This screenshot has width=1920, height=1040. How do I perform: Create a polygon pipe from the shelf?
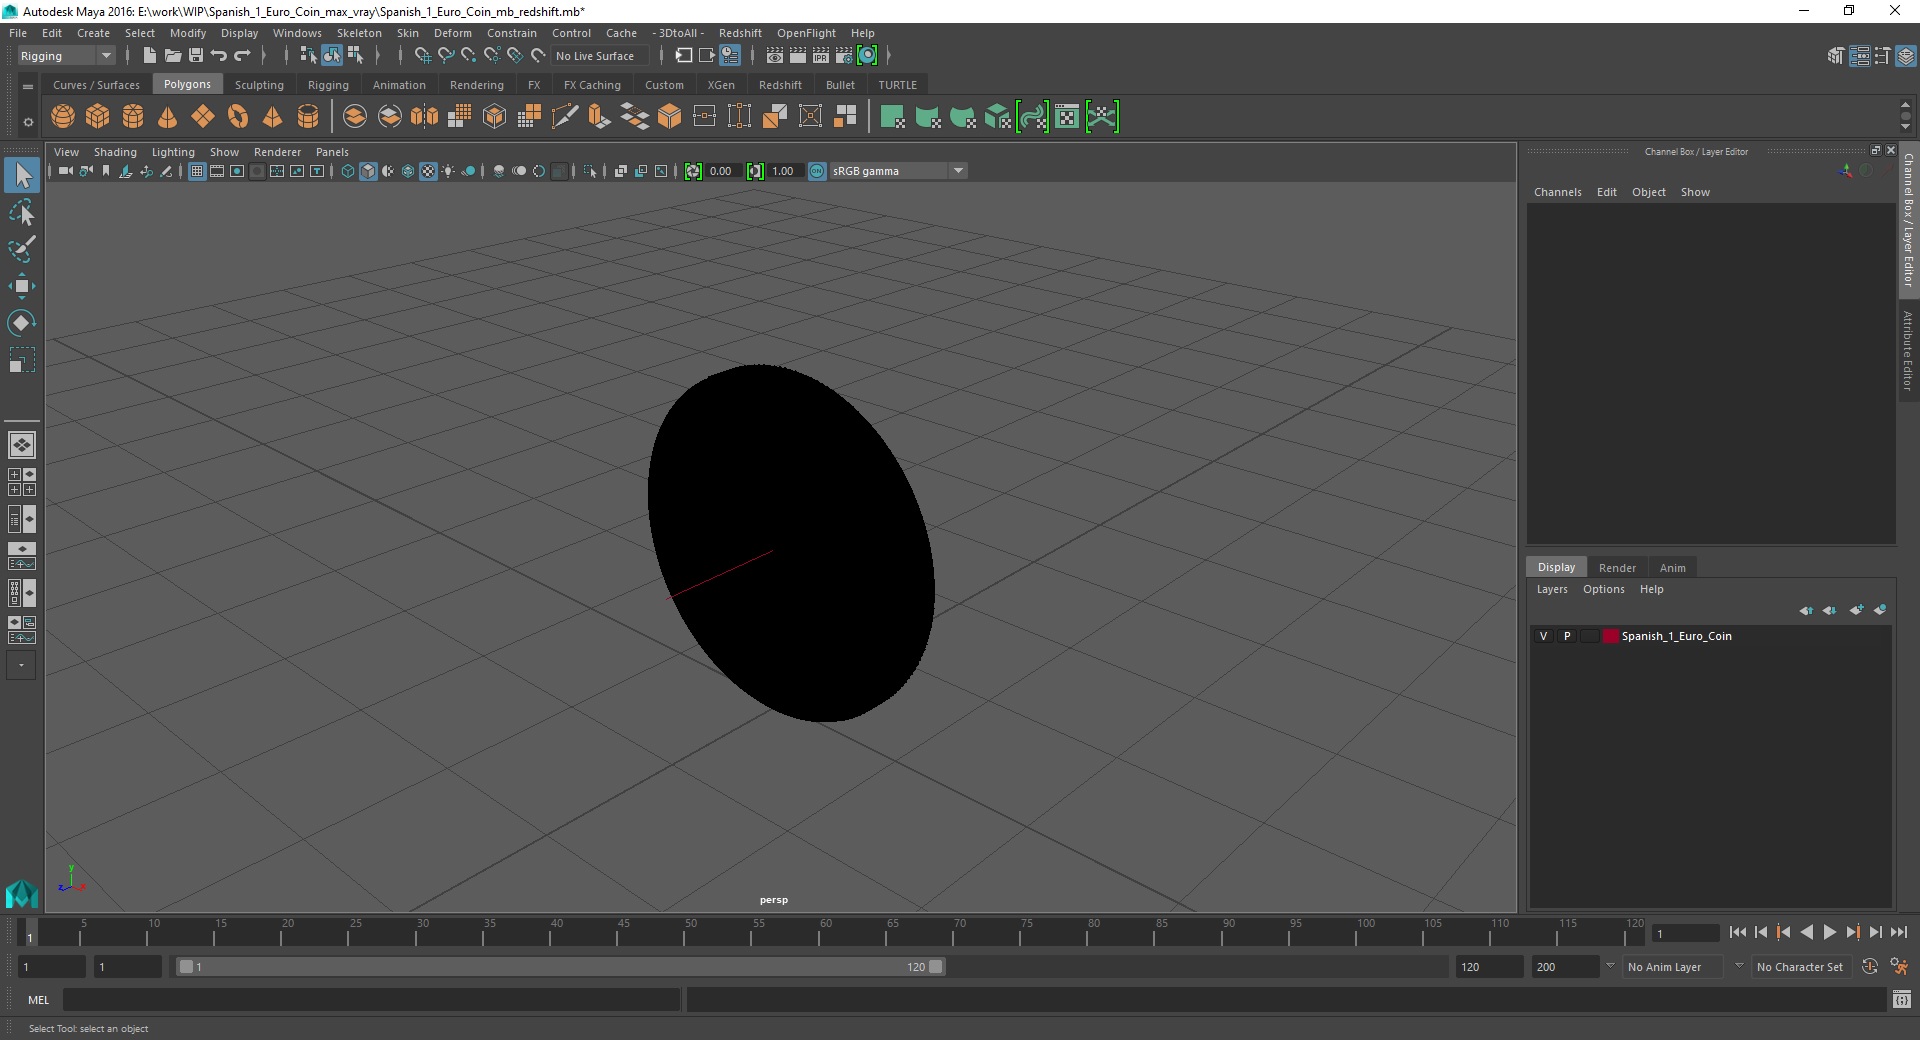pos(308,117)
